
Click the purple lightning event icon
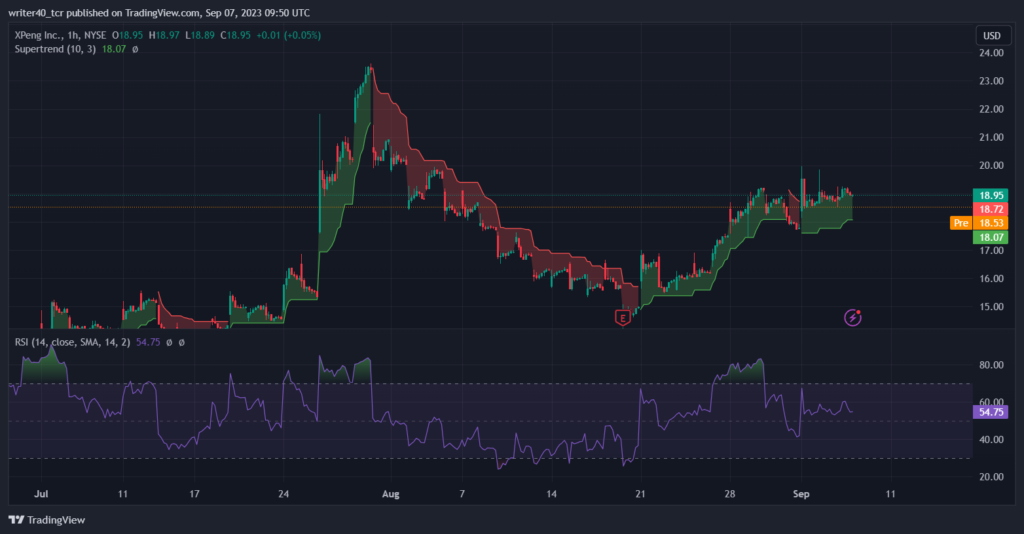click(x=852, y=317)
